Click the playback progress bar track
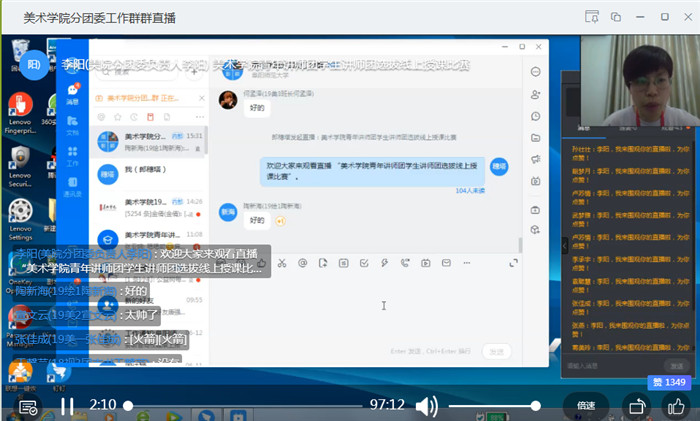The width and height of the screenshot is (700, 421). click(250, 405)
